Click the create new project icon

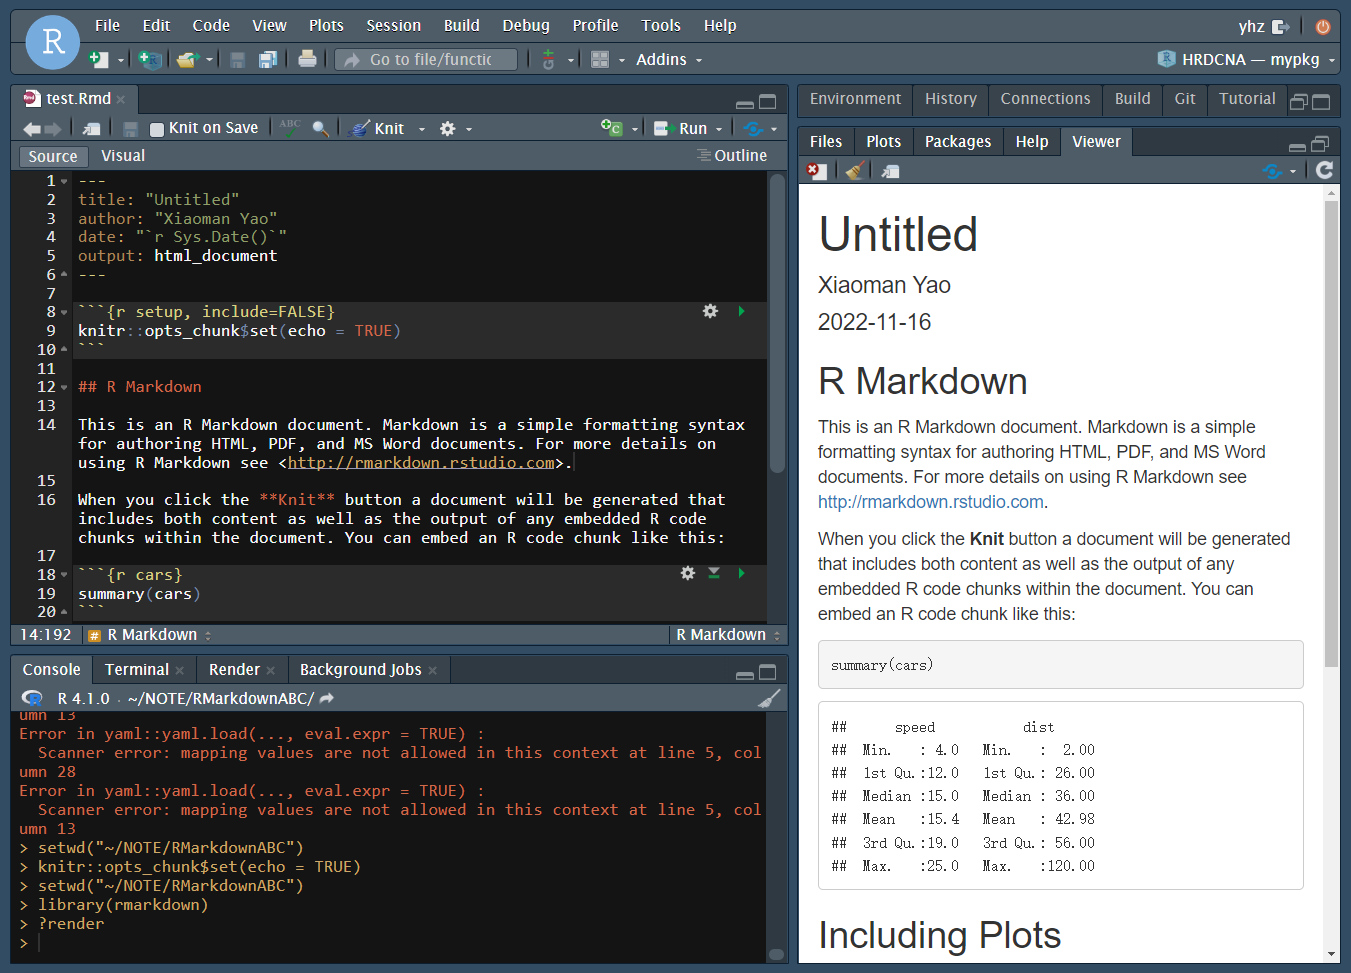point(150,60)
